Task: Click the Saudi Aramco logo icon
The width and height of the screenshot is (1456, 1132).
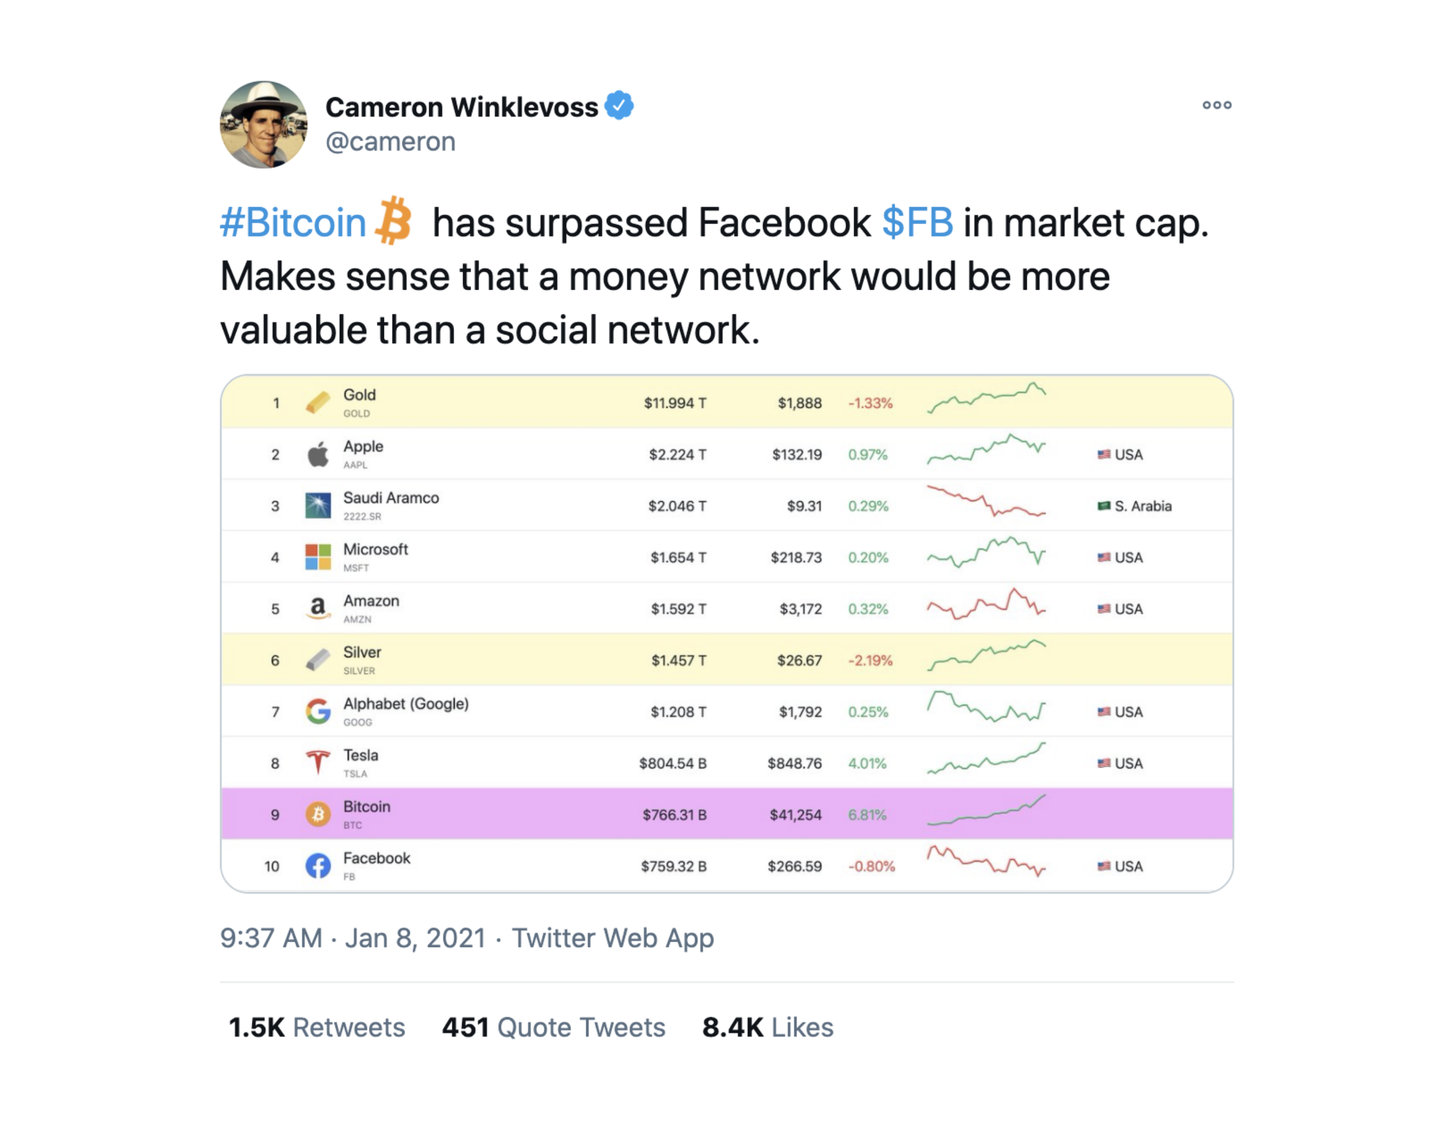Action: pos(318,506)
